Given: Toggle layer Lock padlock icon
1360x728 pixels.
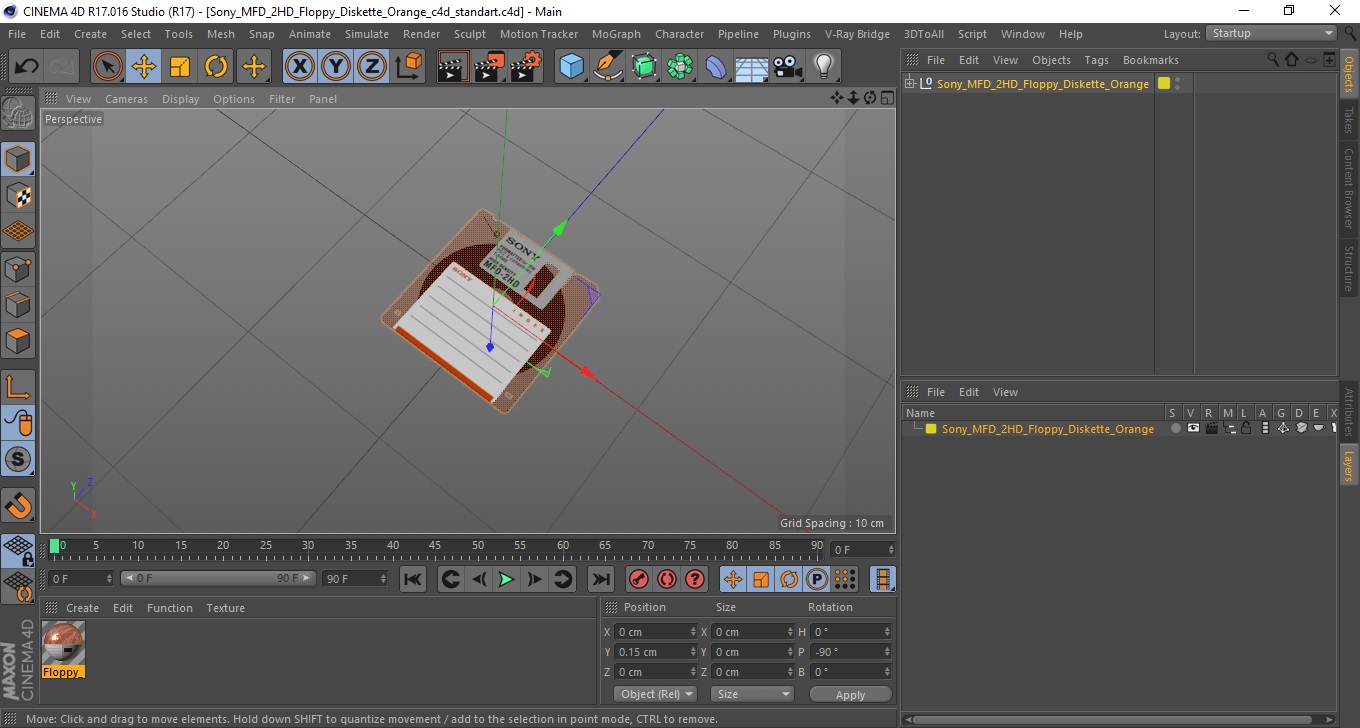Looking at the screenshot, I should 1247,428.
